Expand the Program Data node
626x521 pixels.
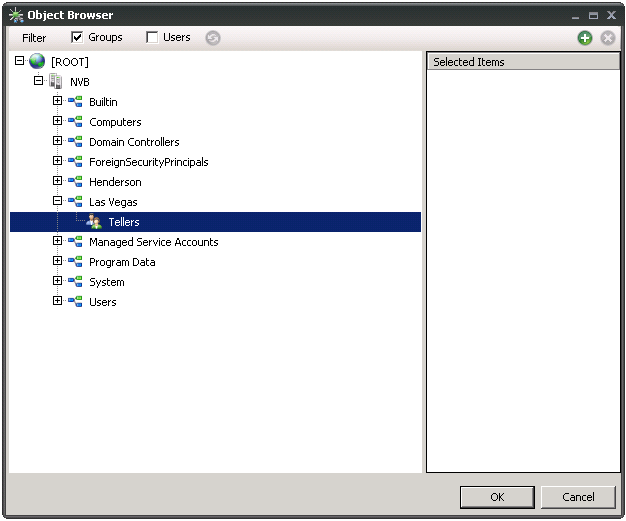point(57,260)
